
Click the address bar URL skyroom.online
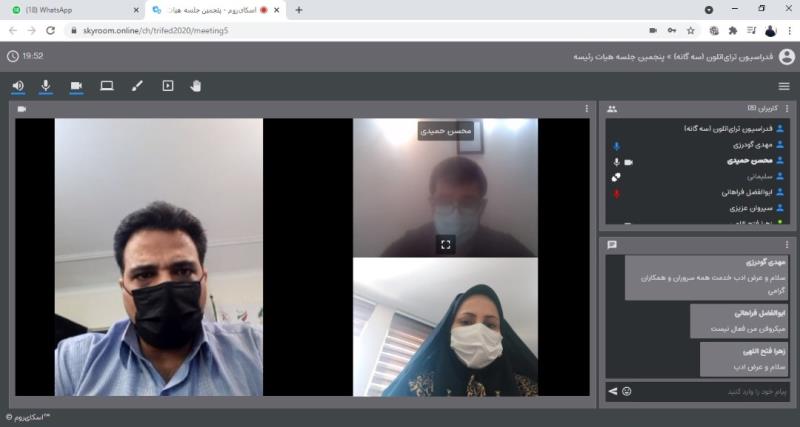point(155,31)
